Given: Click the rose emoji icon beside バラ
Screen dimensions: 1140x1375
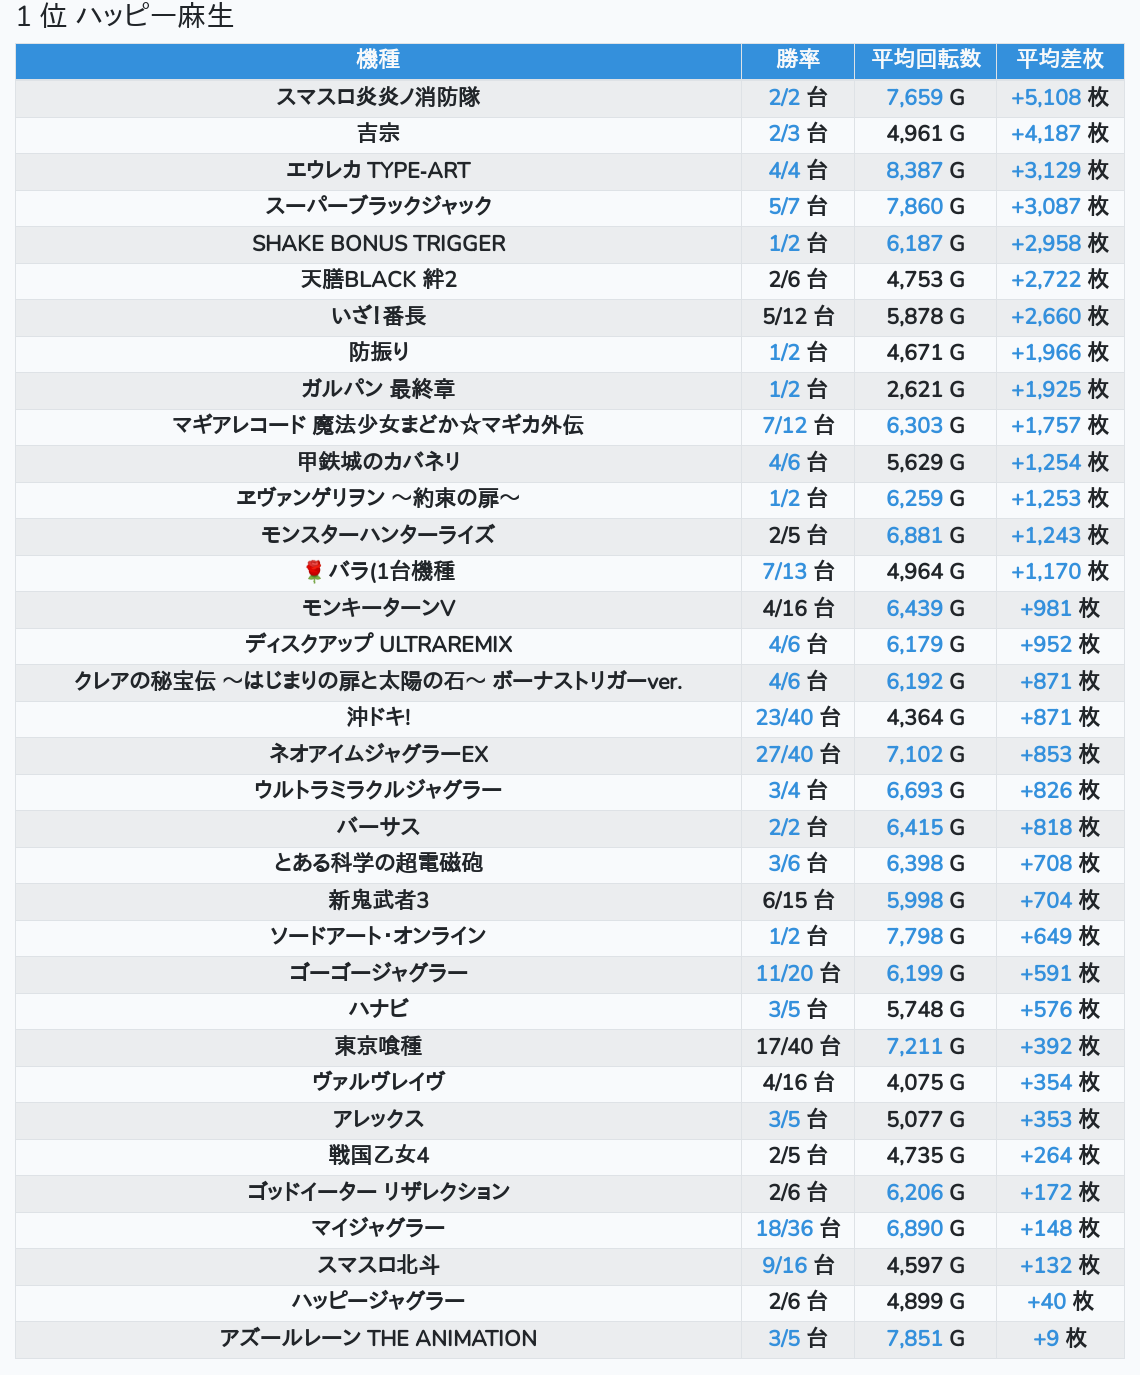Looking at the screenshot, I should point(314,571).
